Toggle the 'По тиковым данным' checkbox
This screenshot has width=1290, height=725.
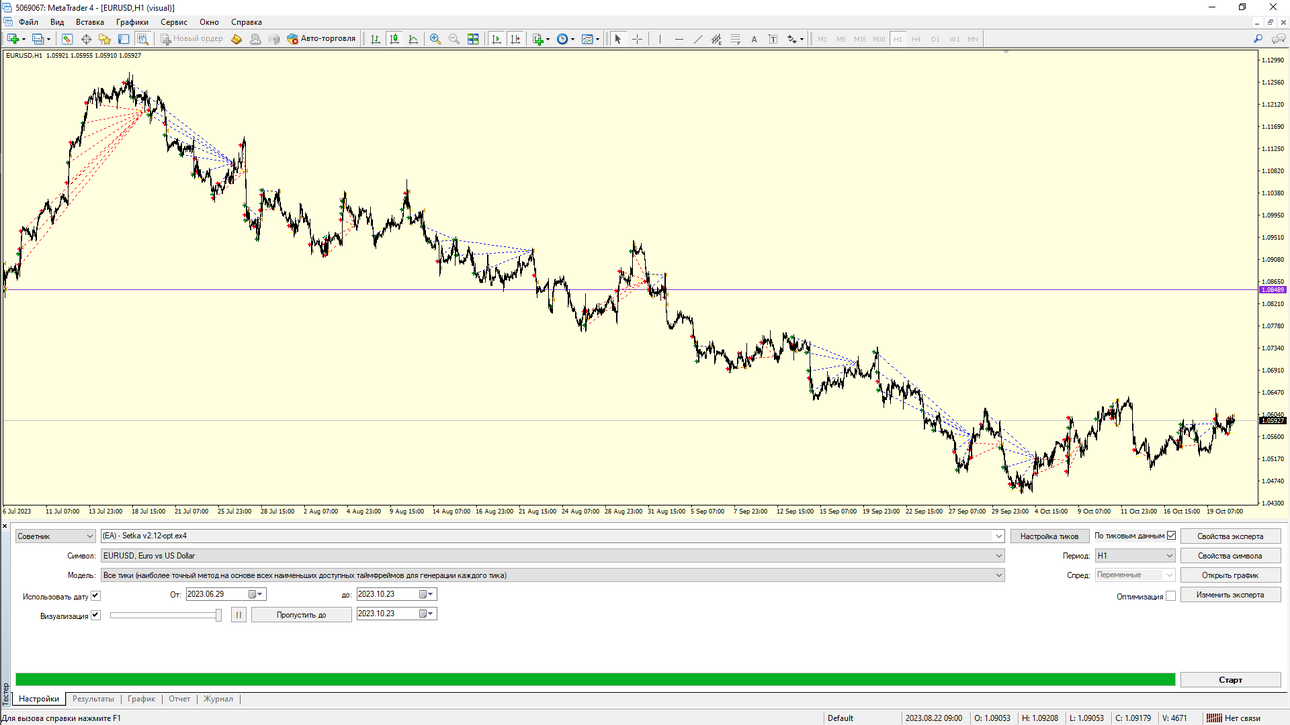(1172, 536)
